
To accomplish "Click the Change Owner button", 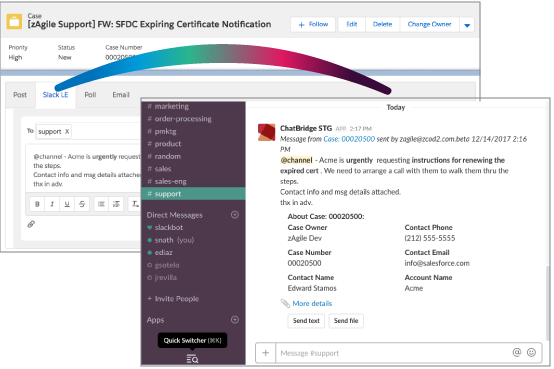I will 430,24.
